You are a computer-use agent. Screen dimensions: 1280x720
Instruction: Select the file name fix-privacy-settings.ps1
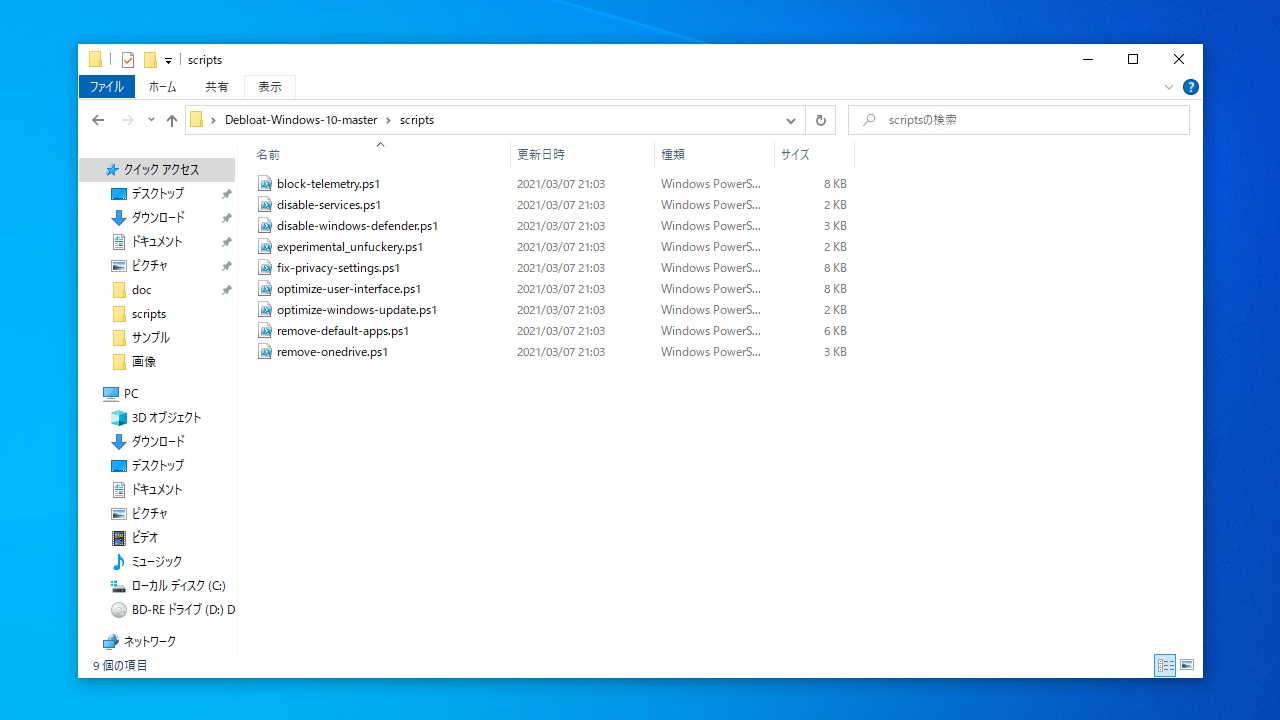pos(339,268)
